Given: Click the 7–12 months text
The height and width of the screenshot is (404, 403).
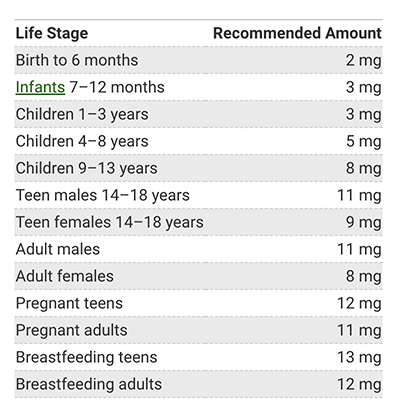Looking at the screenshot, I should tap(117, 87).
